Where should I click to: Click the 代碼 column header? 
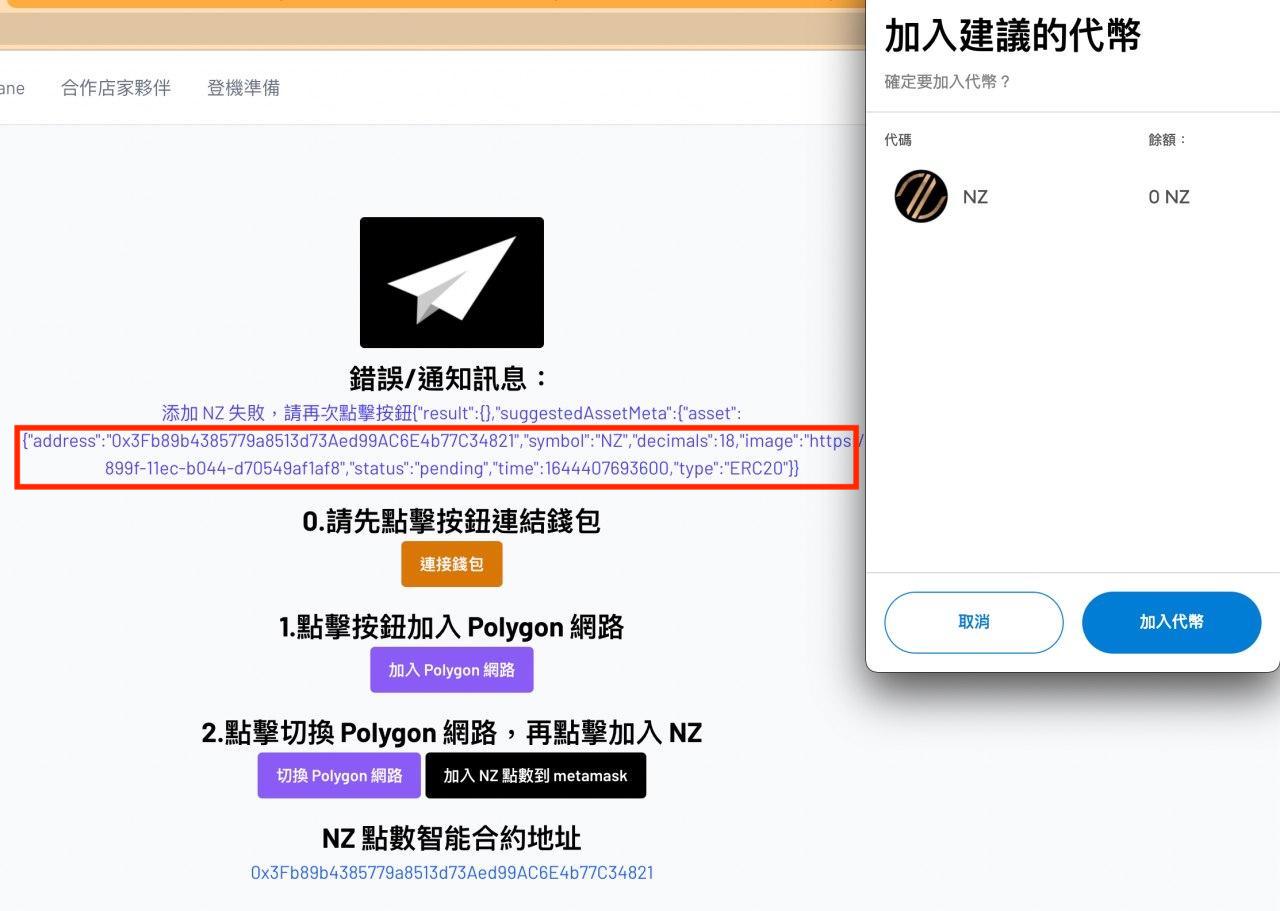coord(896,140)
